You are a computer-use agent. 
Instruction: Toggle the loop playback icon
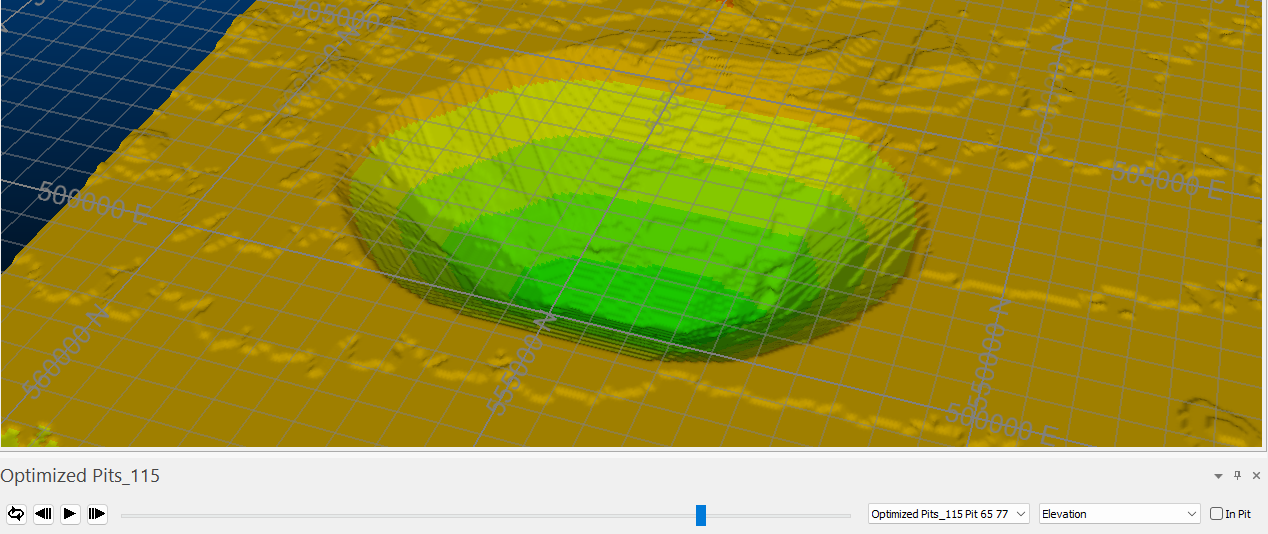[16, 514]
